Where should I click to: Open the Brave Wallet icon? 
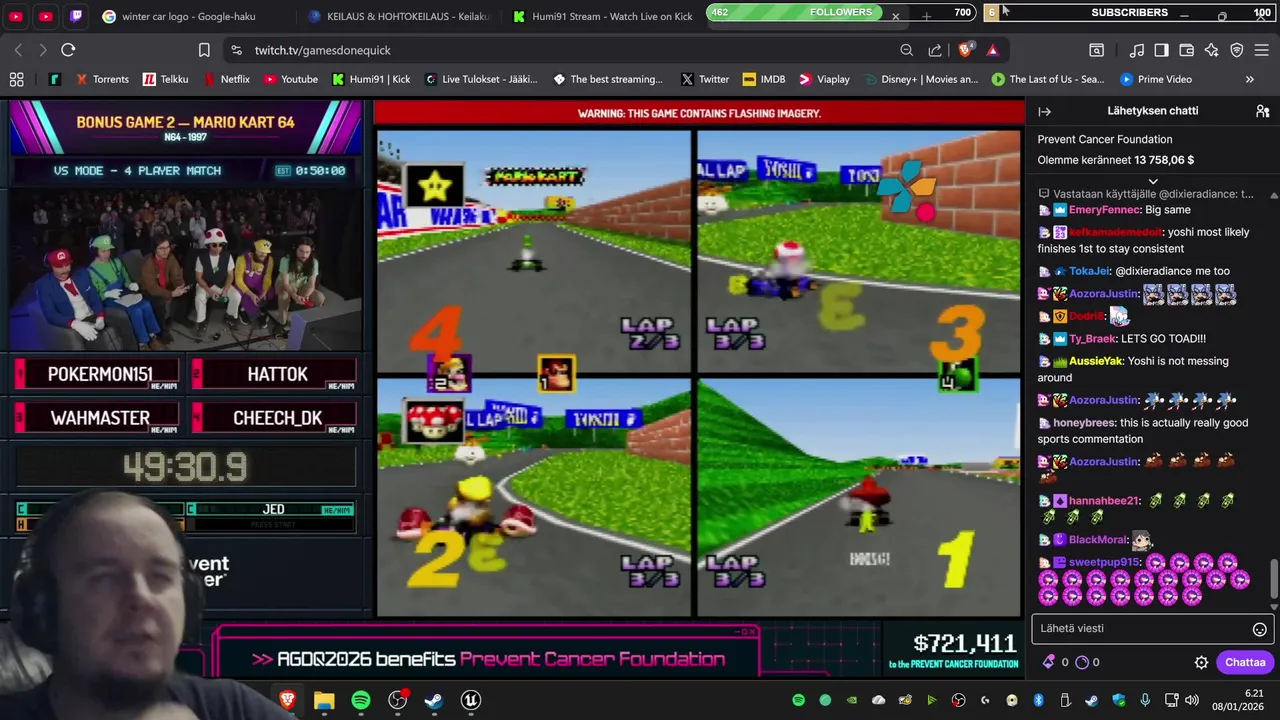[x=1187, y=50]
